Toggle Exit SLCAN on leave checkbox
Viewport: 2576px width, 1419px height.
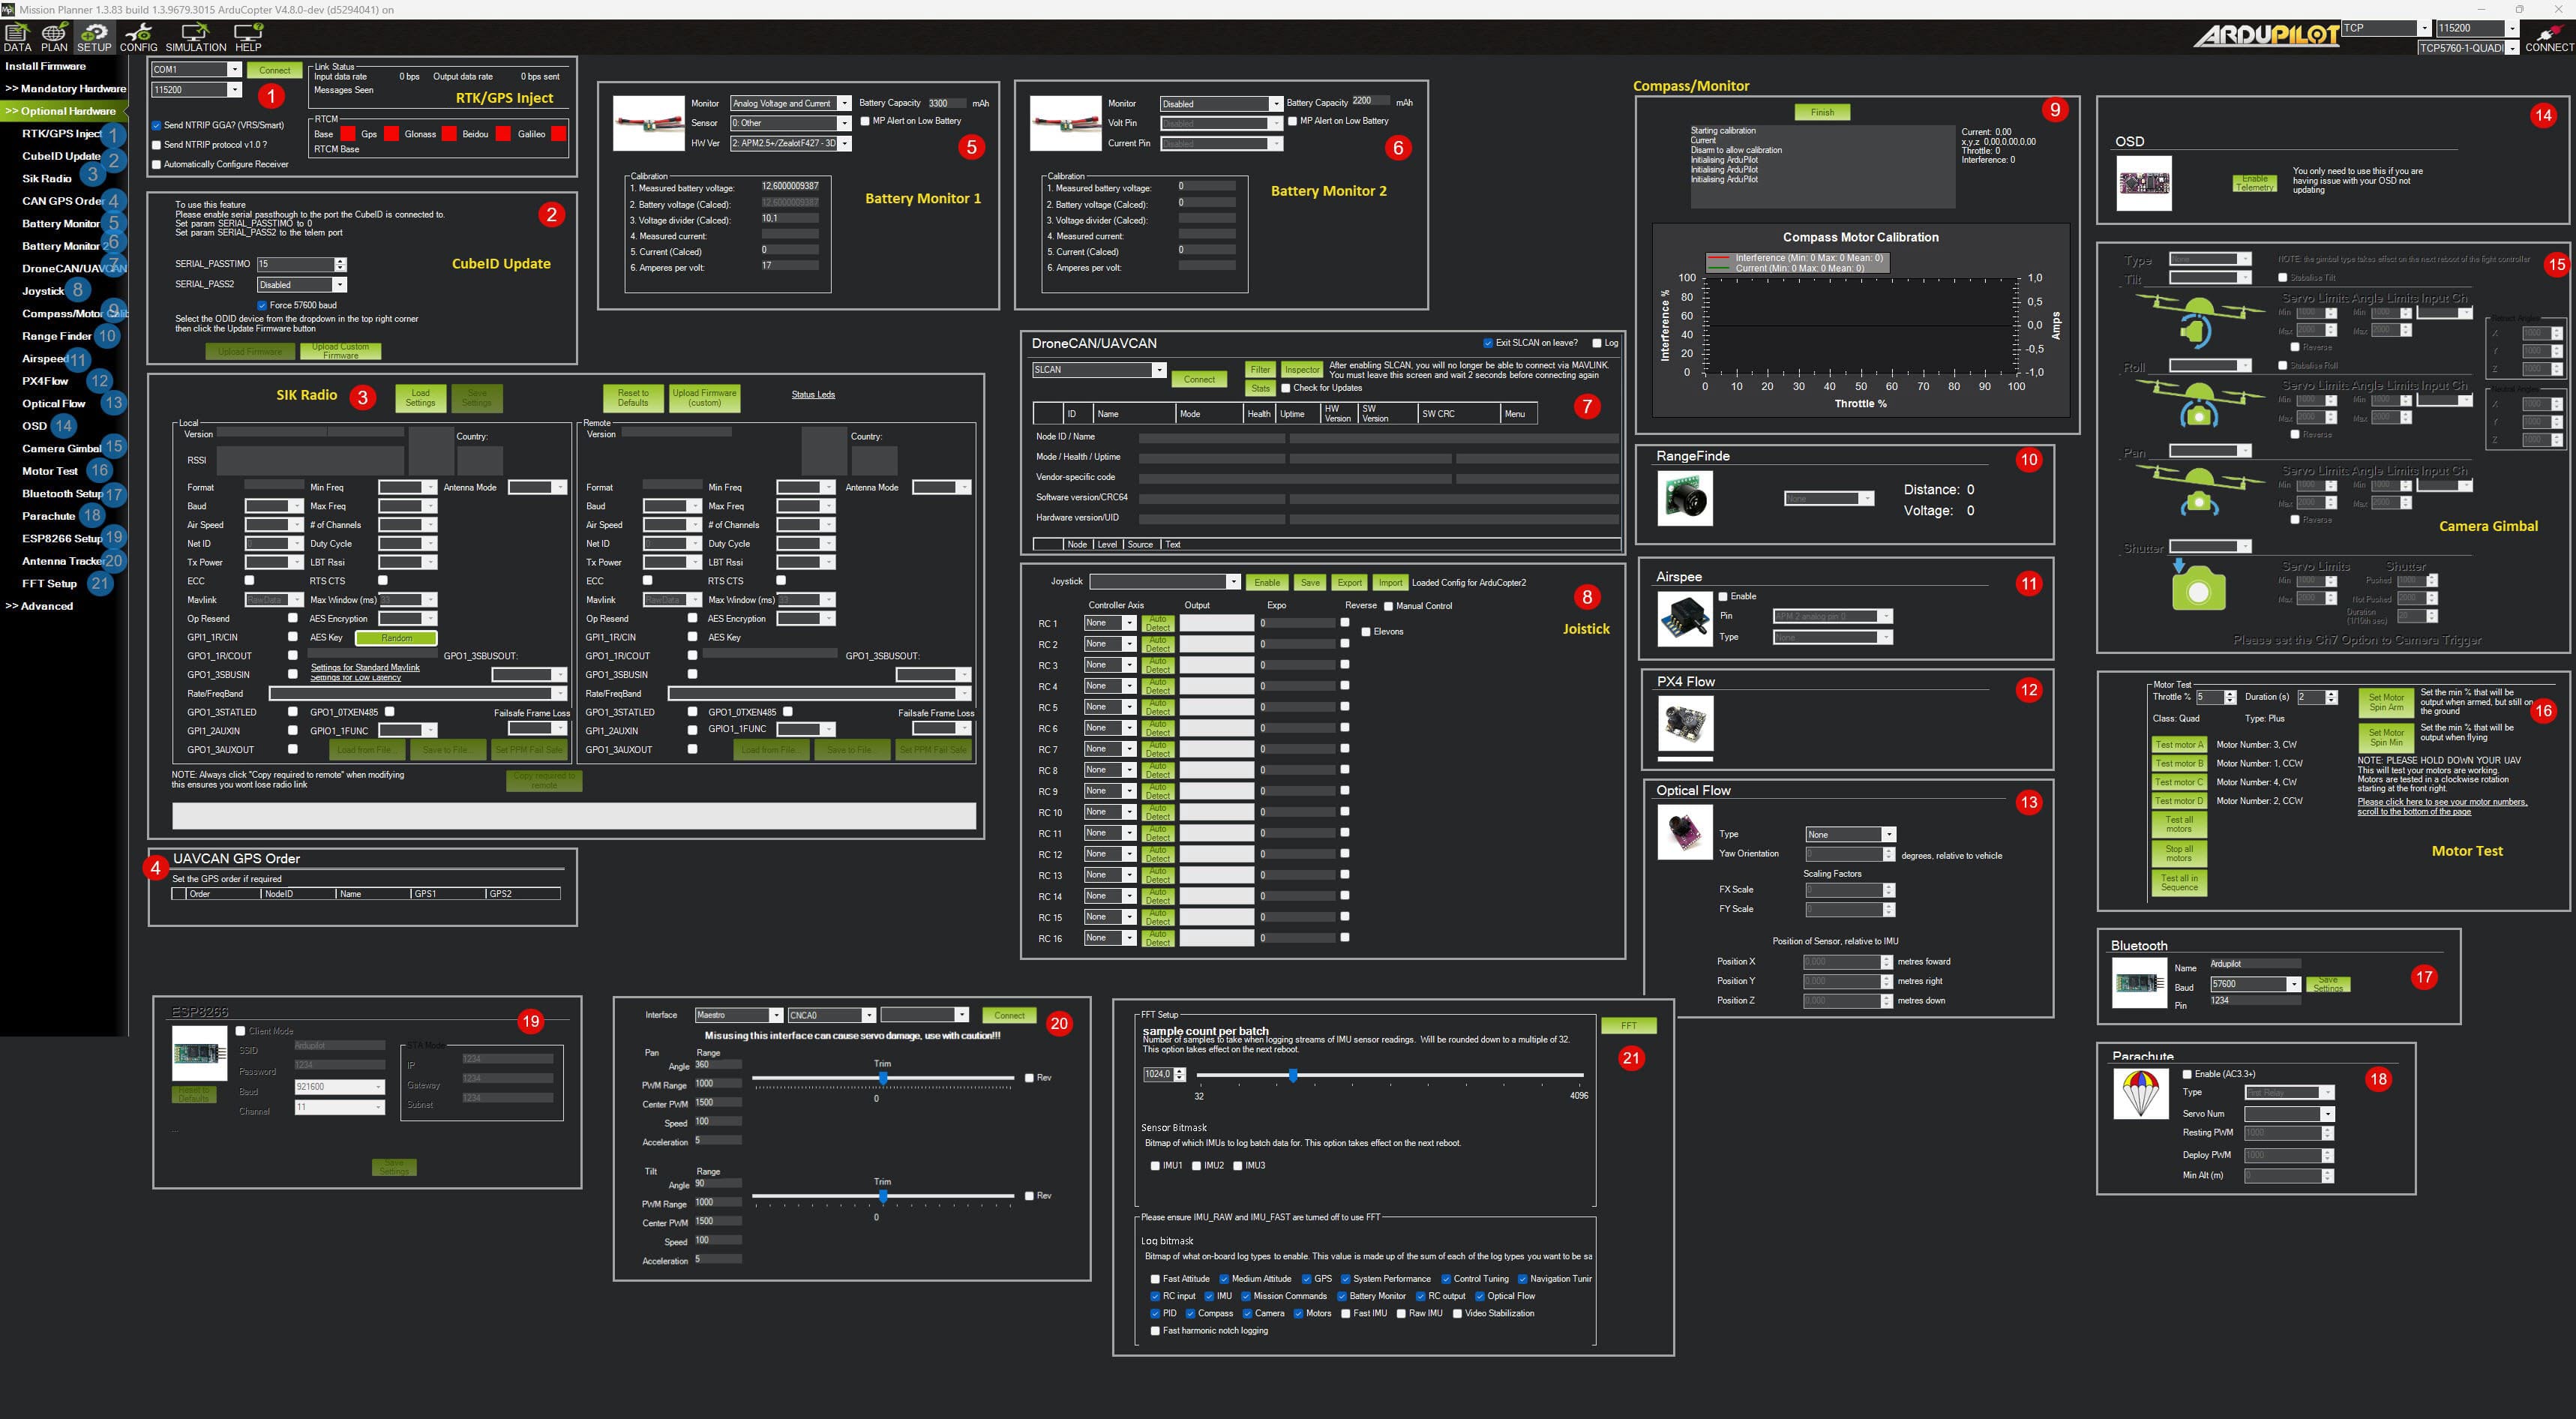1488,343
